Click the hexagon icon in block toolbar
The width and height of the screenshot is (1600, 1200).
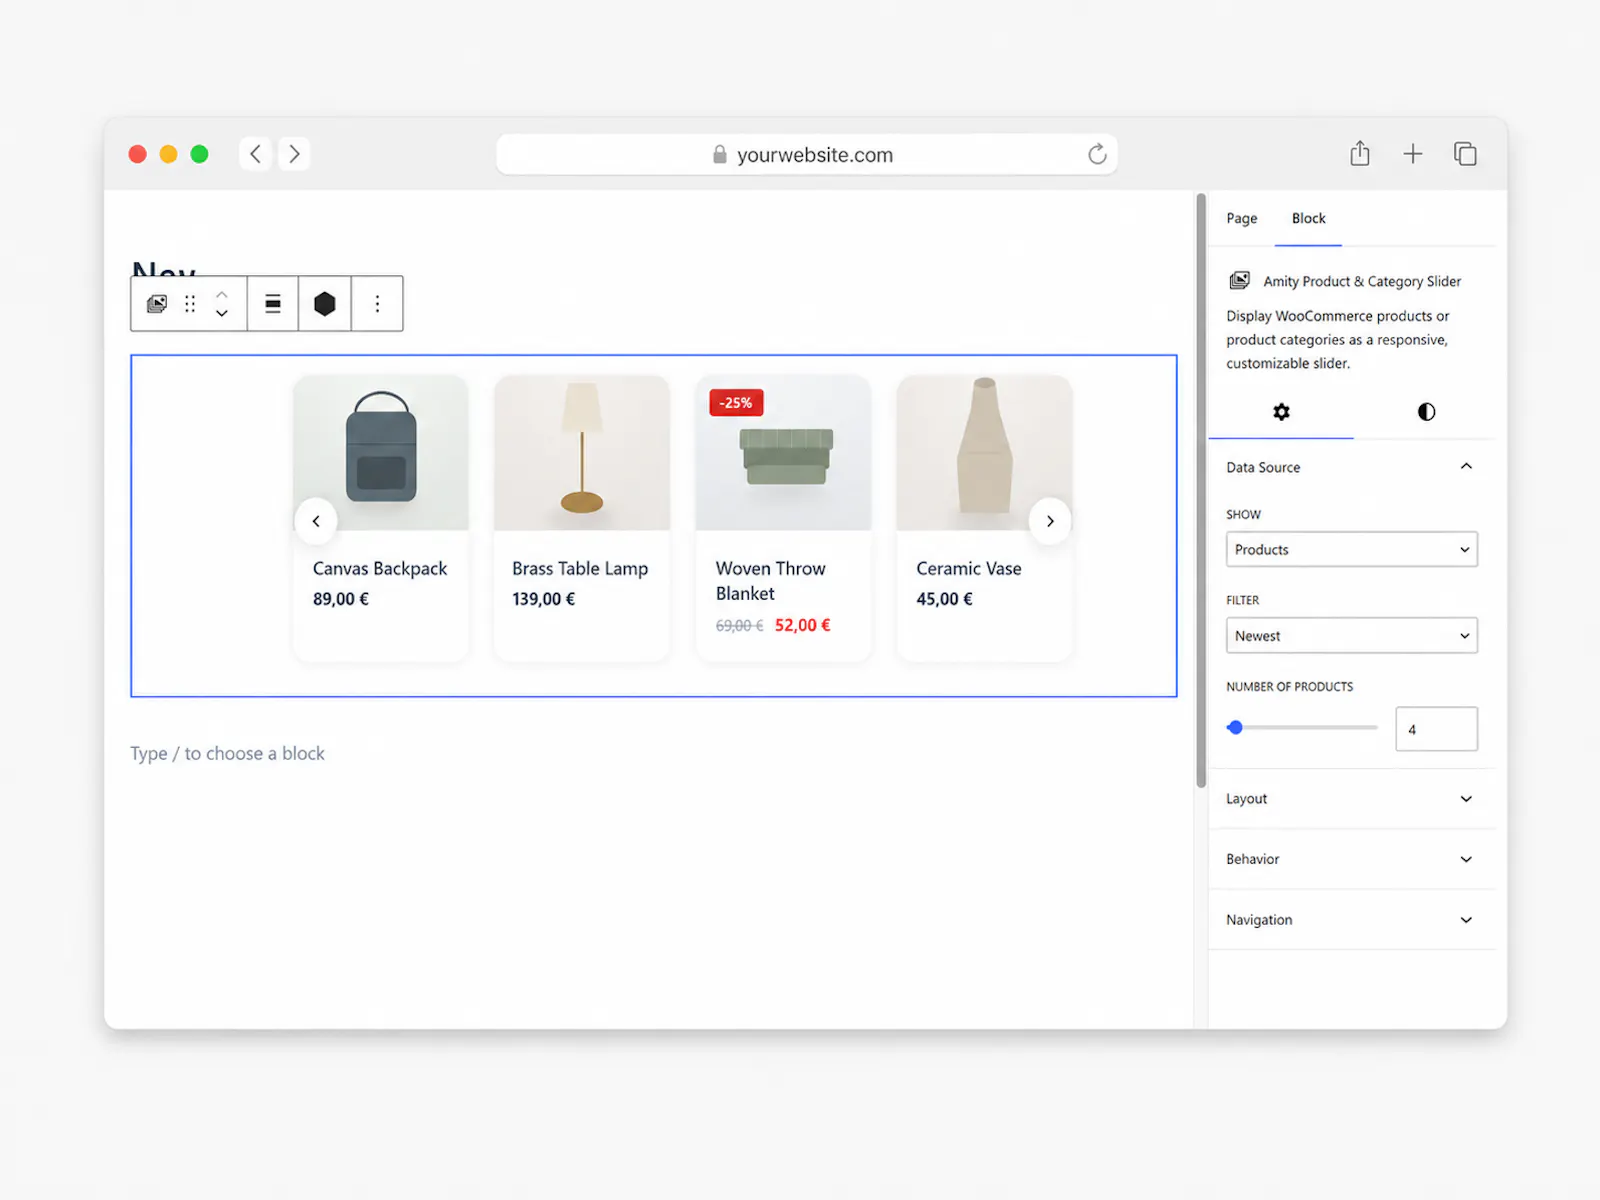325,304
